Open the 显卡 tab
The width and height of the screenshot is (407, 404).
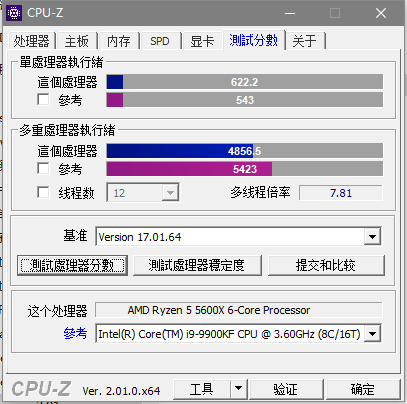[202, 41]
